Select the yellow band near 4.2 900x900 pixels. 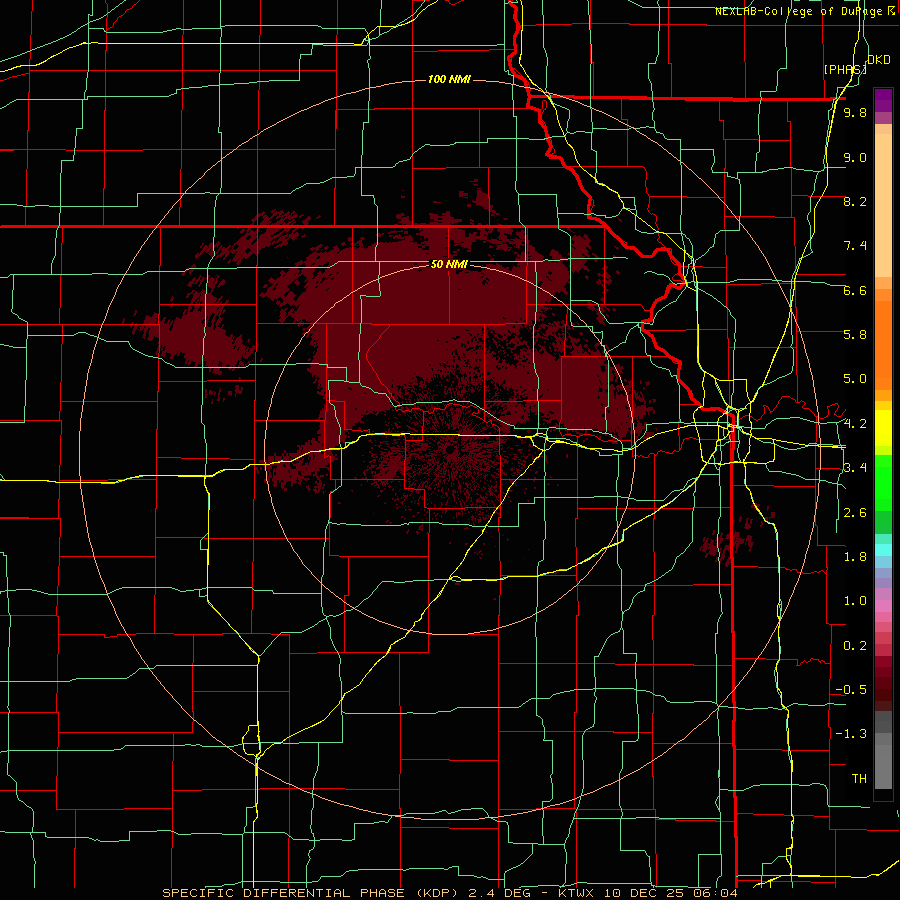[x=883, y=428]
